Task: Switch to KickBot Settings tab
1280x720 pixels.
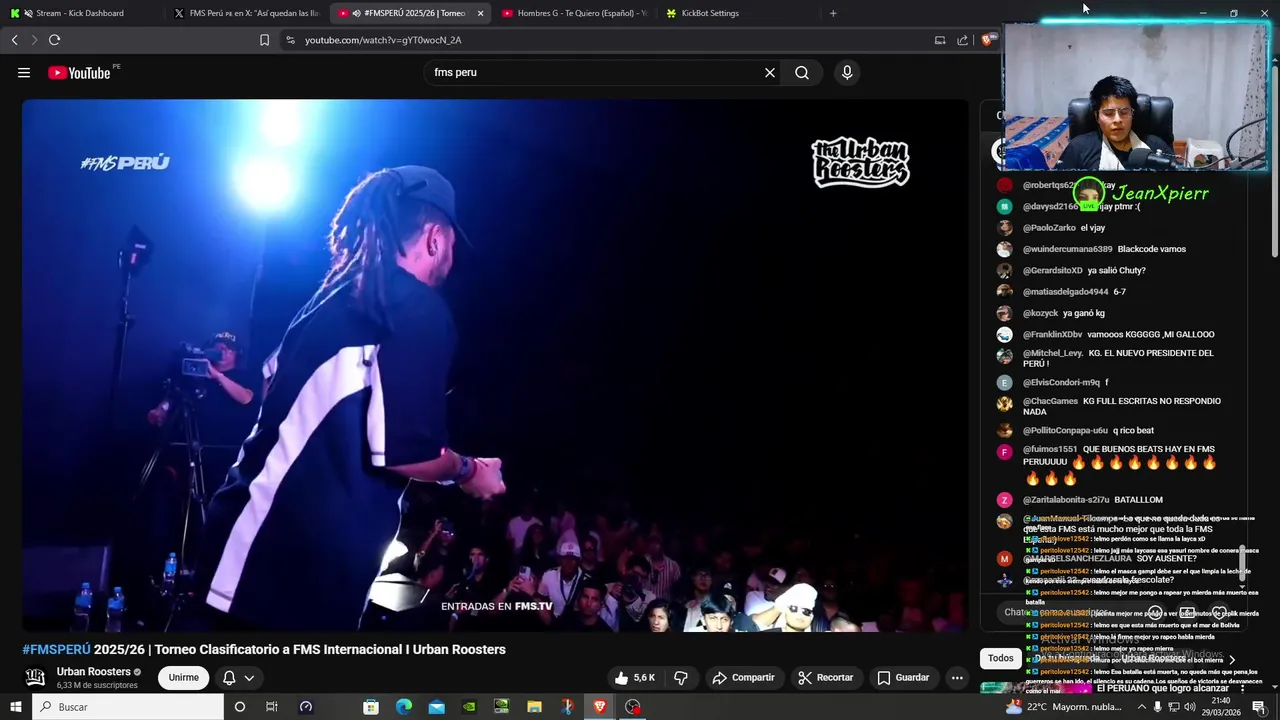Action: click(x=738, y=13)
